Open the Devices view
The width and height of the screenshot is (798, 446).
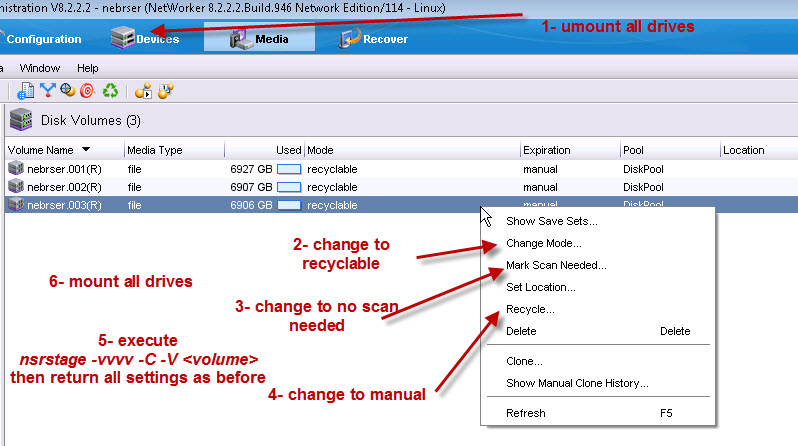(146, 39)
